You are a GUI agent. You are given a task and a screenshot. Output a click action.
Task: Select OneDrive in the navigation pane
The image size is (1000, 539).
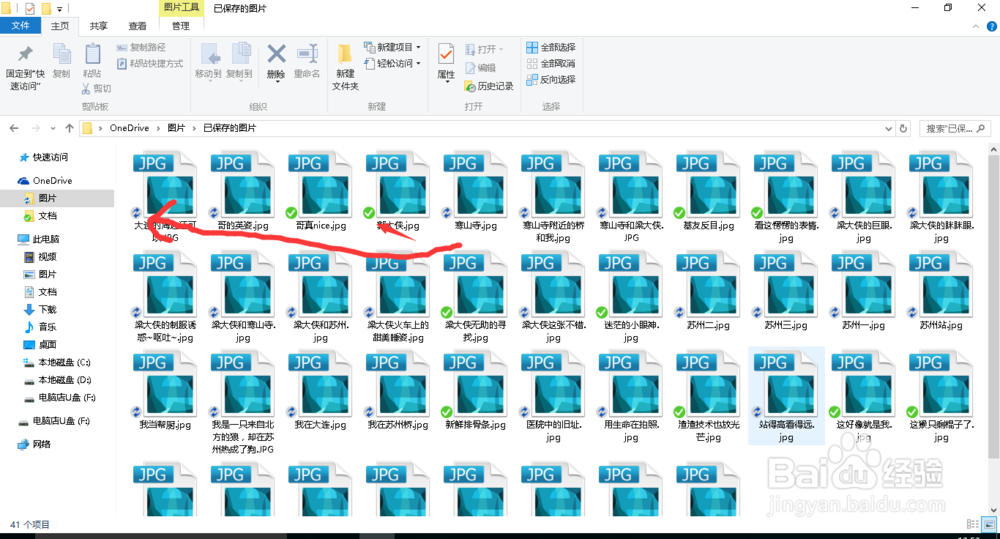coord(52,181)
